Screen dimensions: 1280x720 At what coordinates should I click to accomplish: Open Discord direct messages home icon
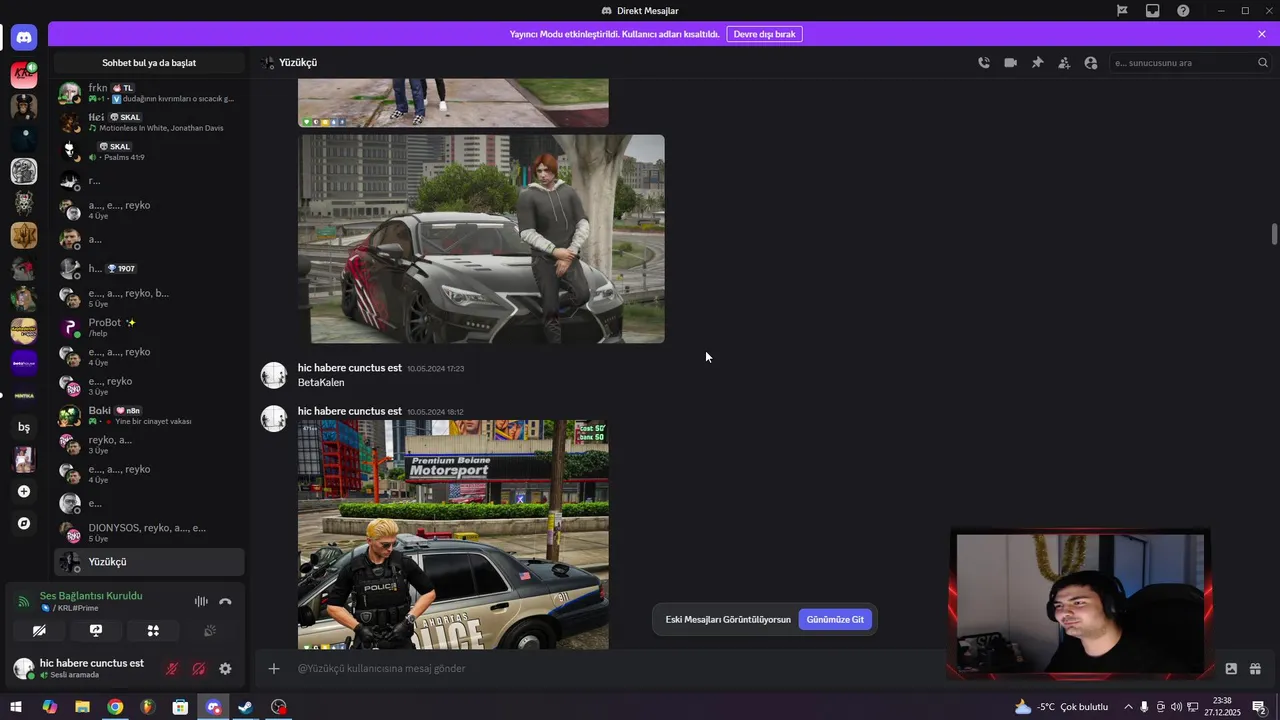(x=24, y=37)
